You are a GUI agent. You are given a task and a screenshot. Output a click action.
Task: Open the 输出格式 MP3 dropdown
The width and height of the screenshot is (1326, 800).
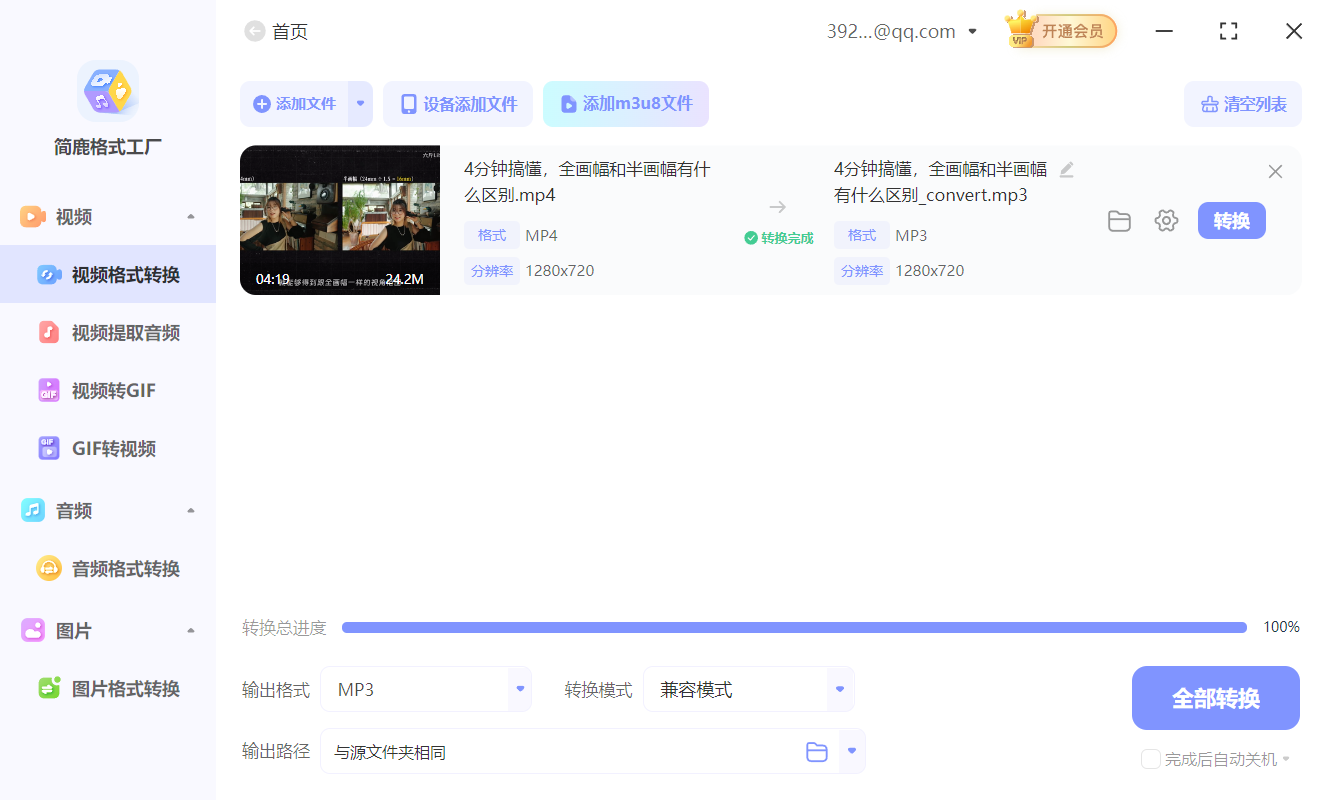[x=519, y=689]
